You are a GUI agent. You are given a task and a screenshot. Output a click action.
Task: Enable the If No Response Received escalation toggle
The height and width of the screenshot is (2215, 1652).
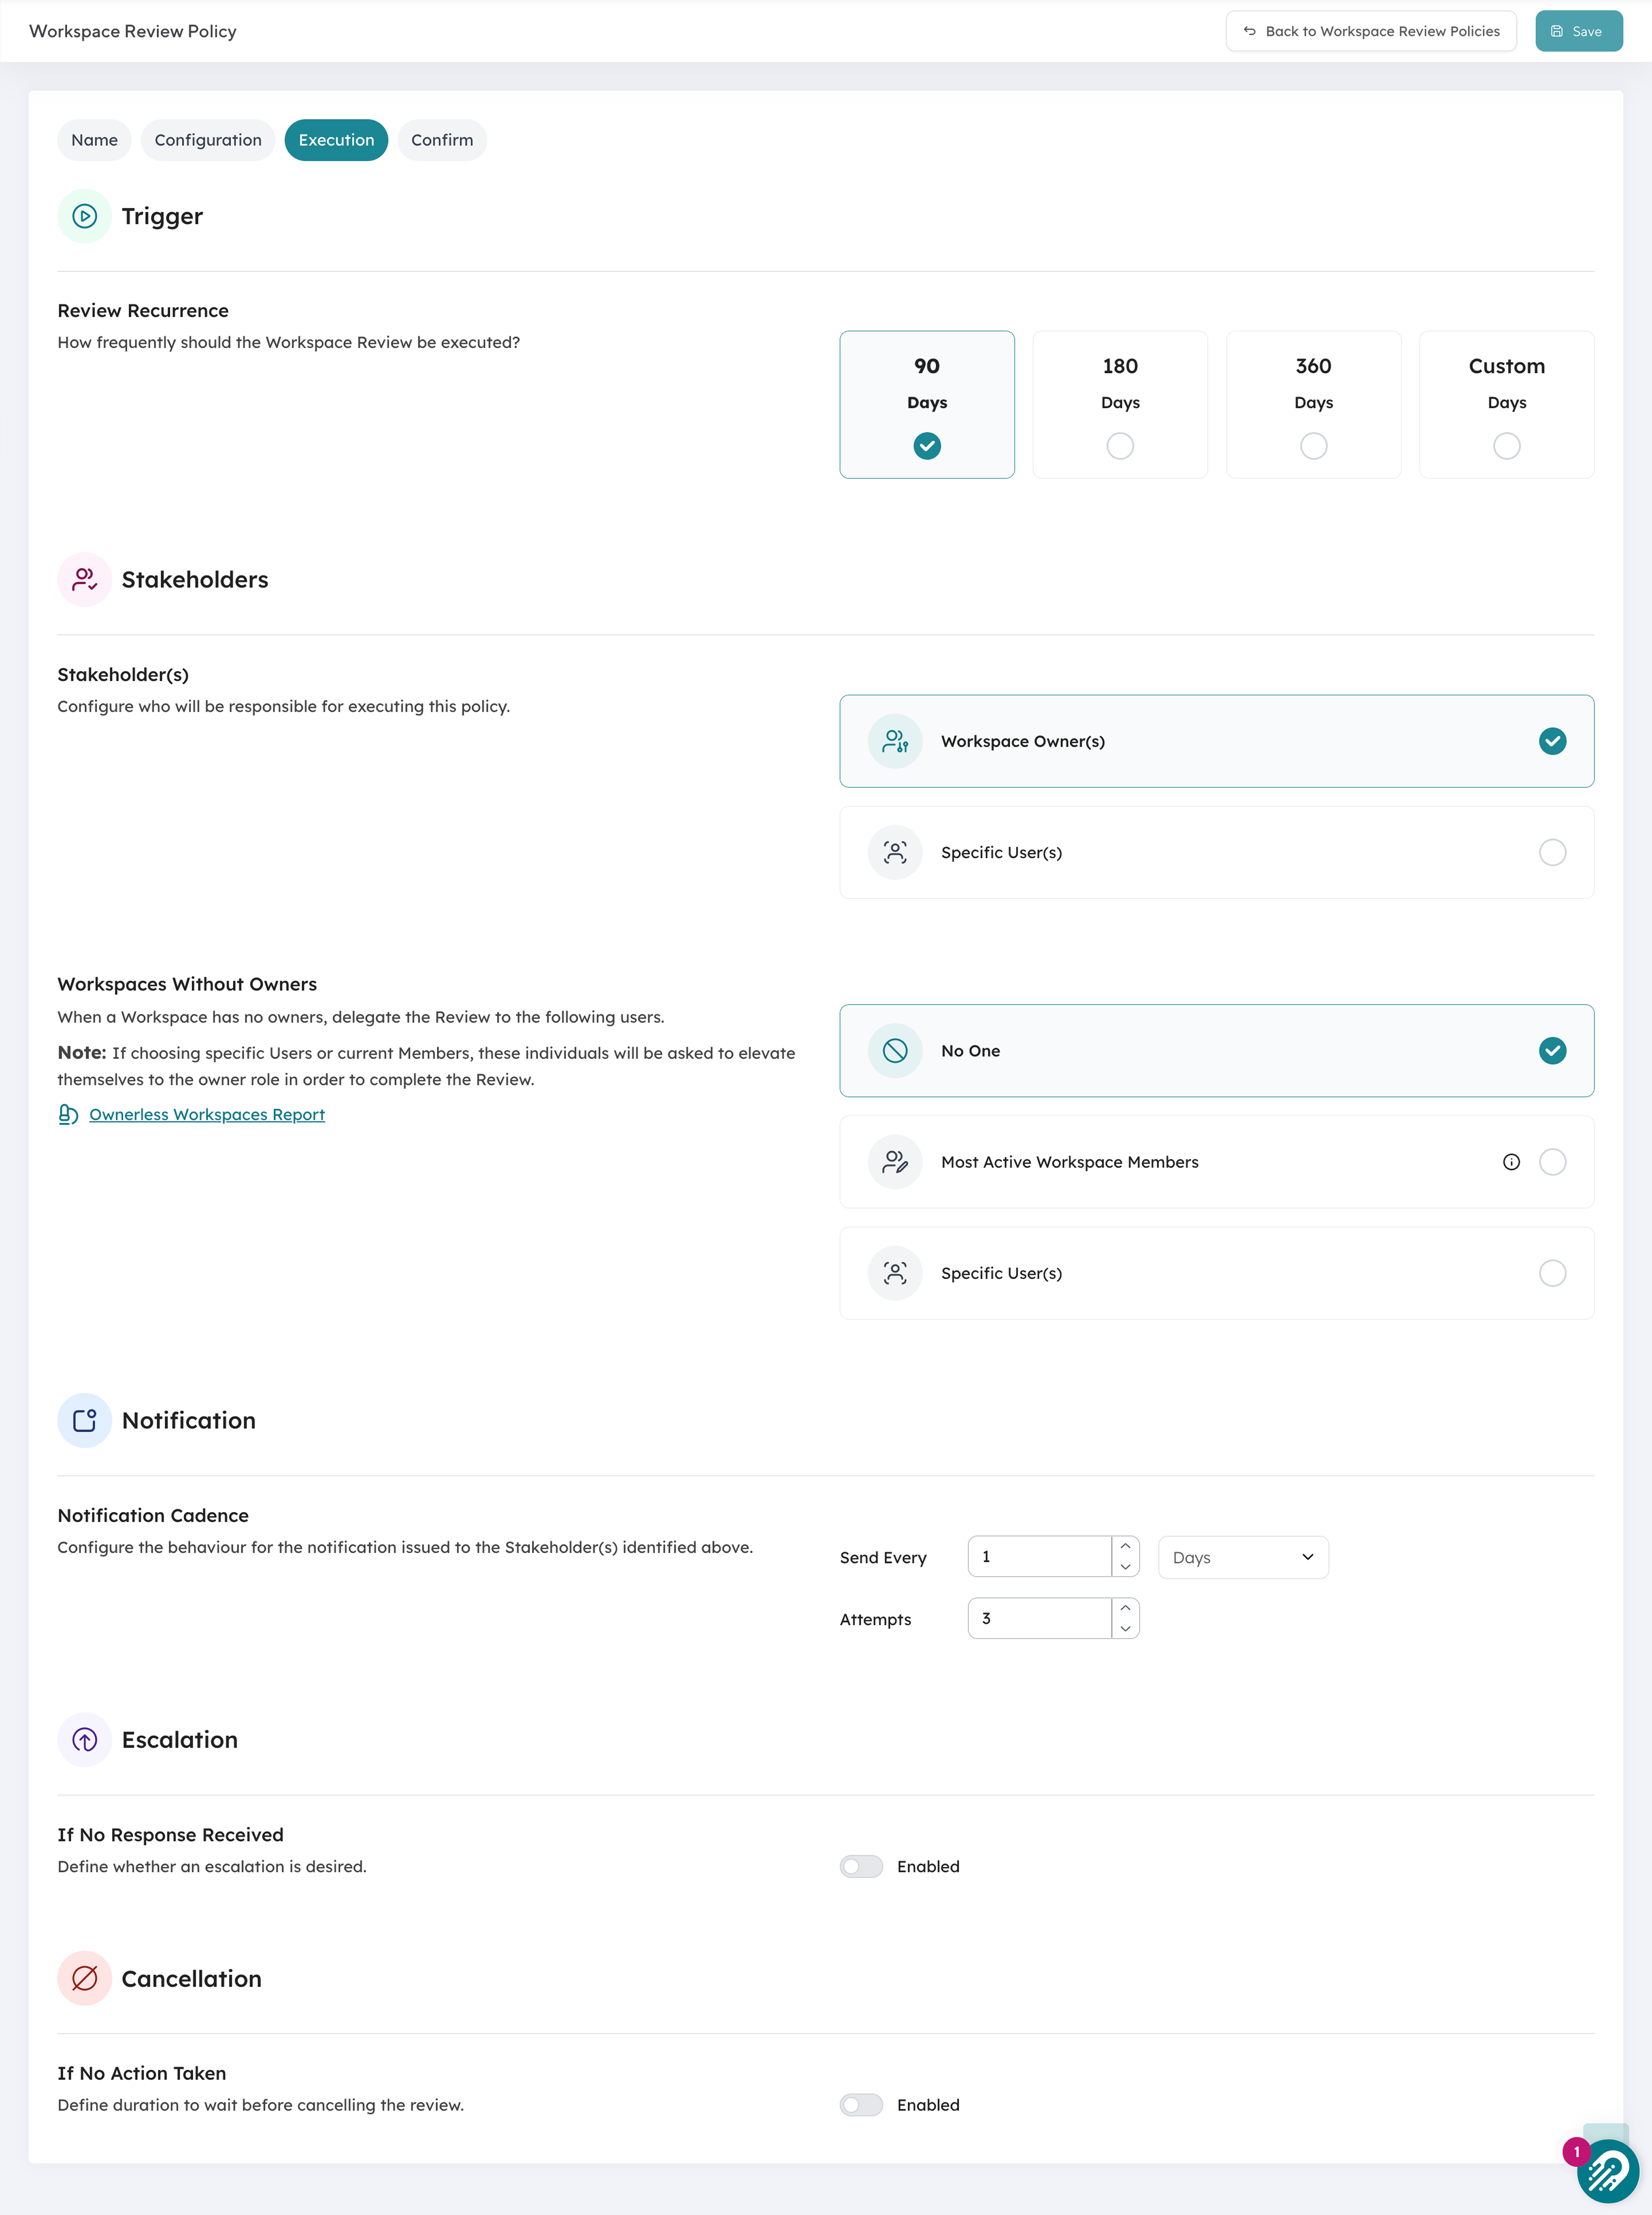861,1866
